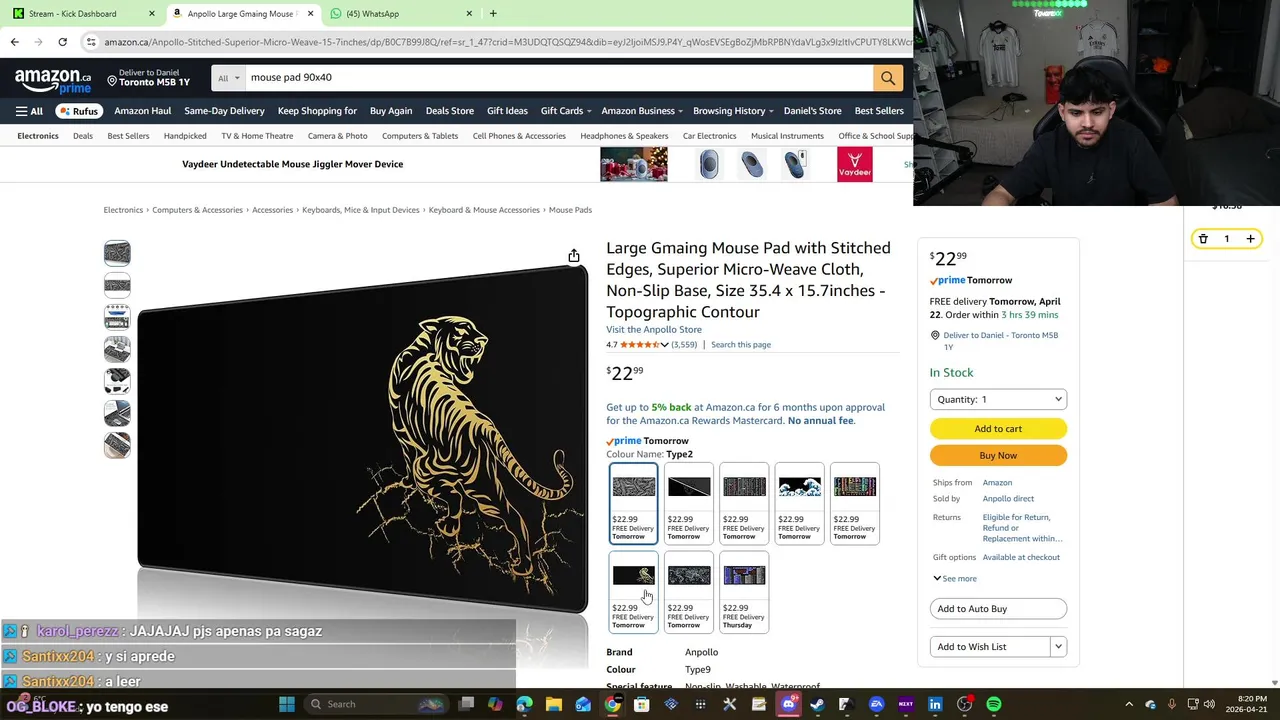Select the topographic contour colour swatch

pos(634,503)
